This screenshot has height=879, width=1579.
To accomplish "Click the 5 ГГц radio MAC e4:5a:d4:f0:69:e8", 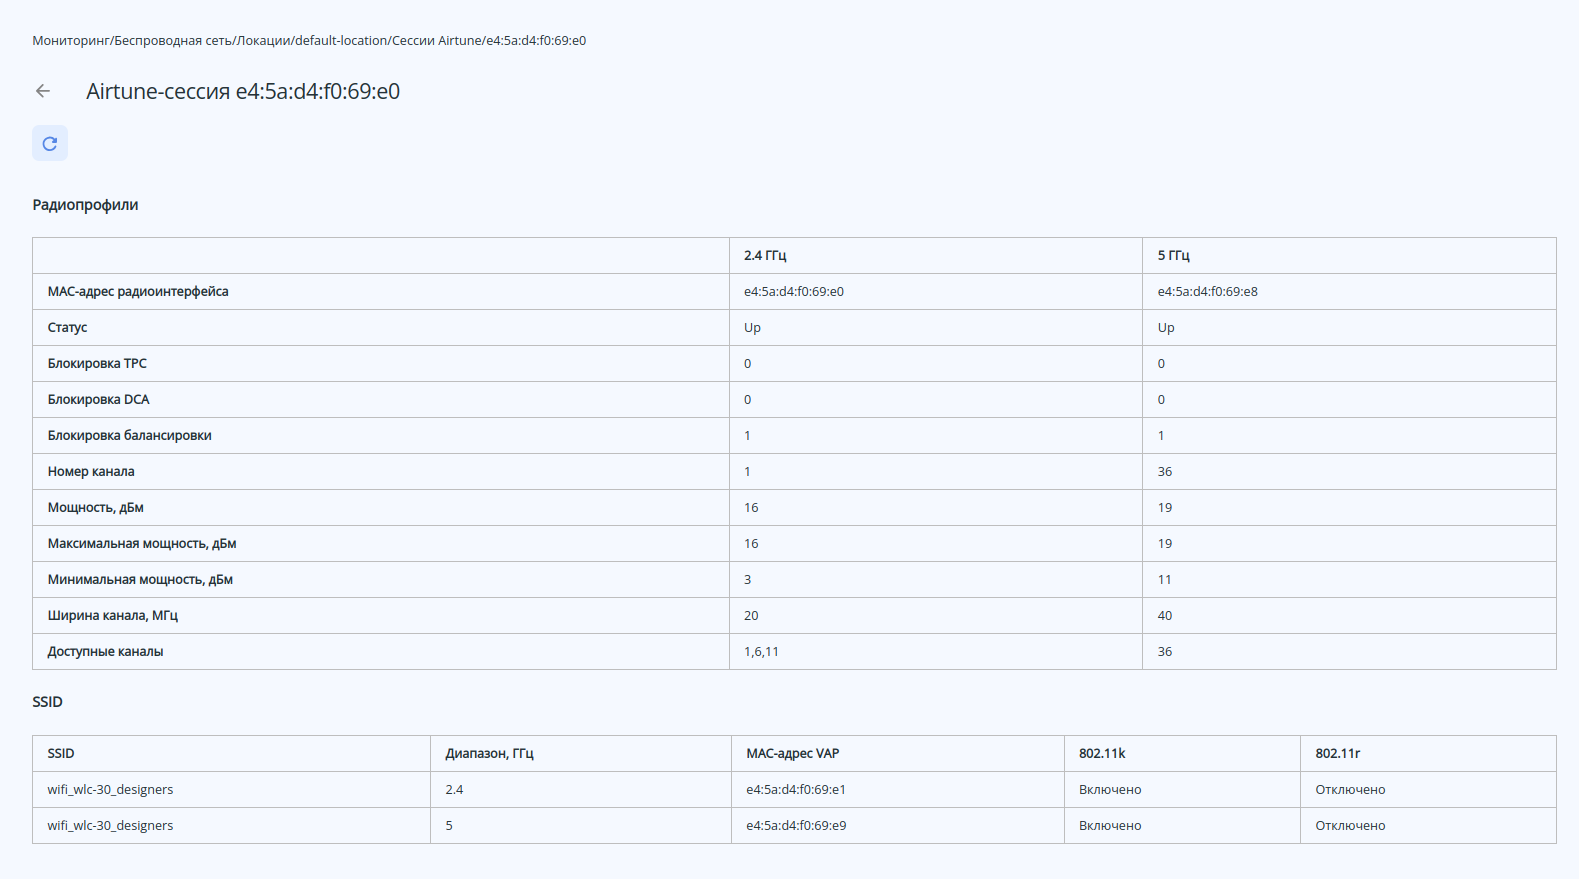I will tap(1207, 292).
